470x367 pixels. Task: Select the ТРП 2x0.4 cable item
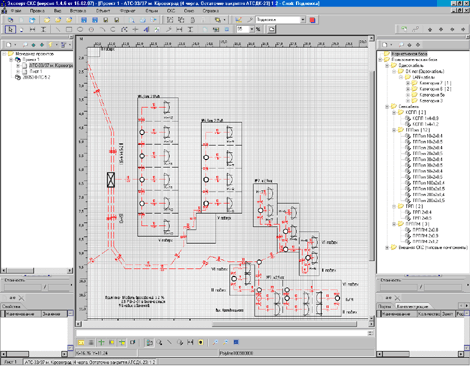tap(422, 212)
